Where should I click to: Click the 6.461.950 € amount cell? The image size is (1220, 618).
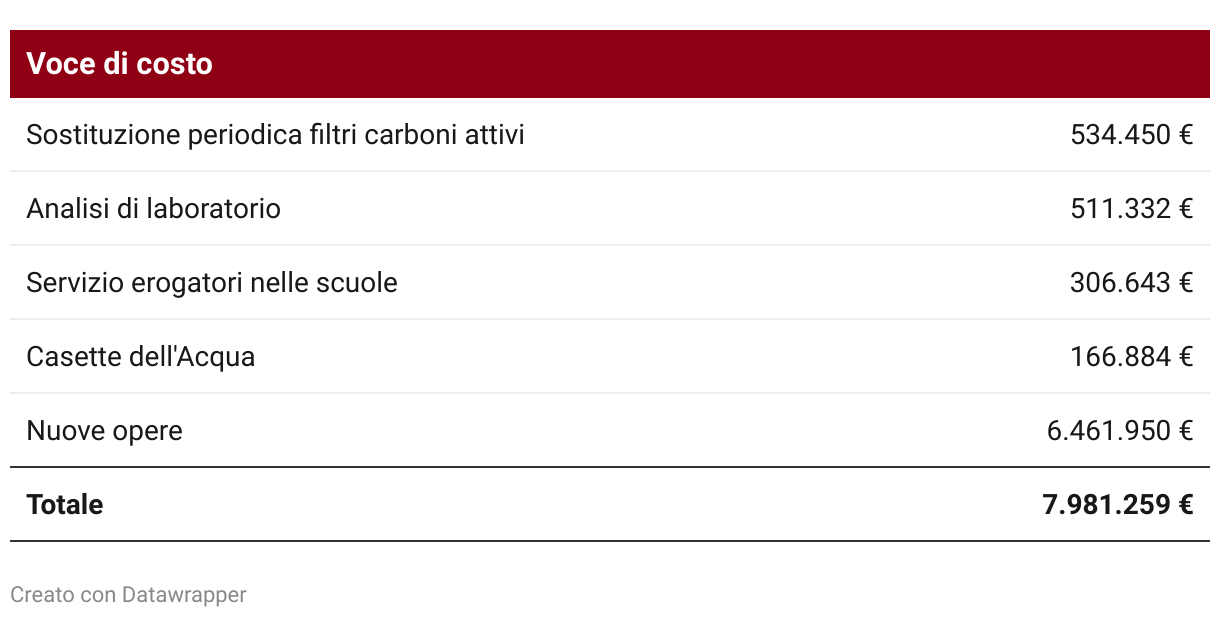[1120, 430]
